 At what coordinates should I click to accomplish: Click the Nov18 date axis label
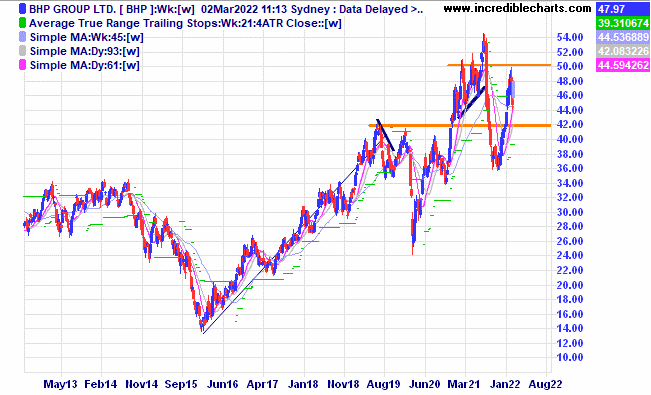(x=343, y=385)
